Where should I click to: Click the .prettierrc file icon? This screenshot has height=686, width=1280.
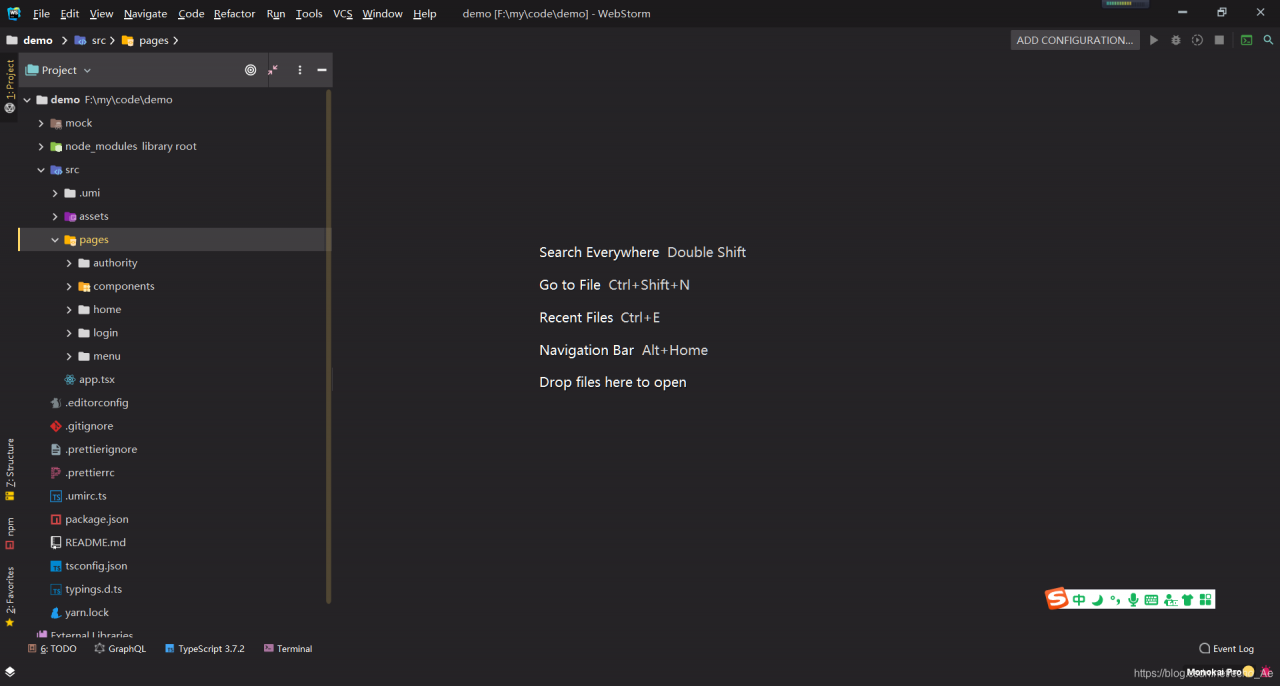pyautogui.click(x=56, y=473)
